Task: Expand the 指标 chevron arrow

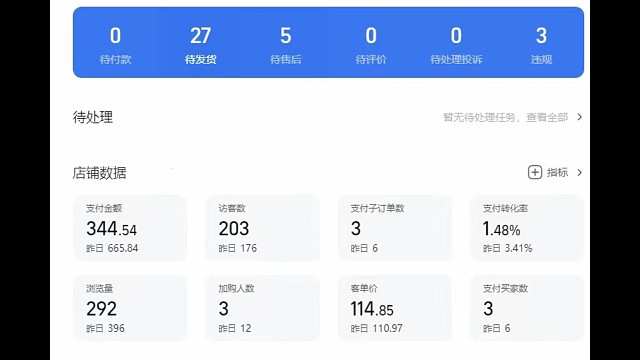Action: click(x=580, y=173)
